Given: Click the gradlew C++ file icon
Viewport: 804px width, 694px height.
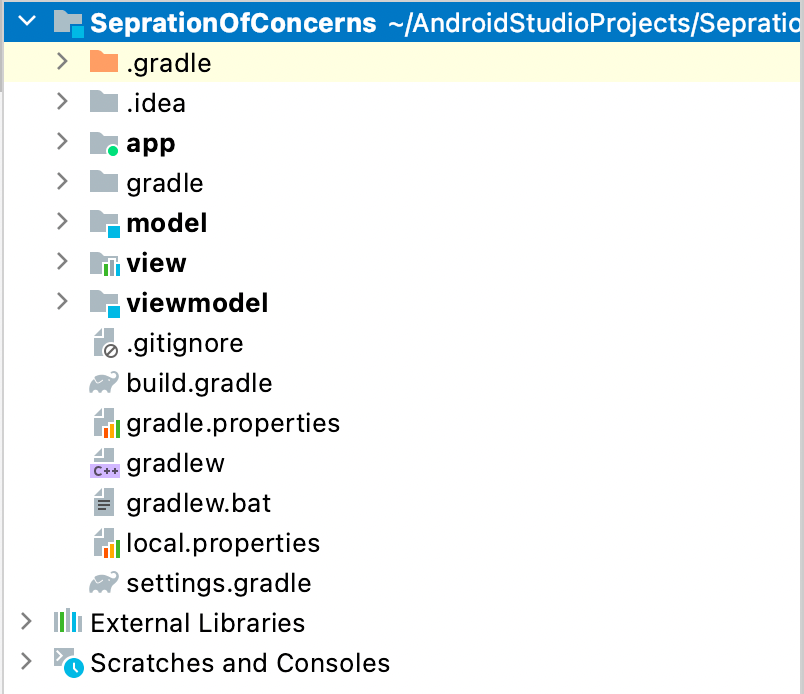Looking at the screenshot, I should [104, 463].
